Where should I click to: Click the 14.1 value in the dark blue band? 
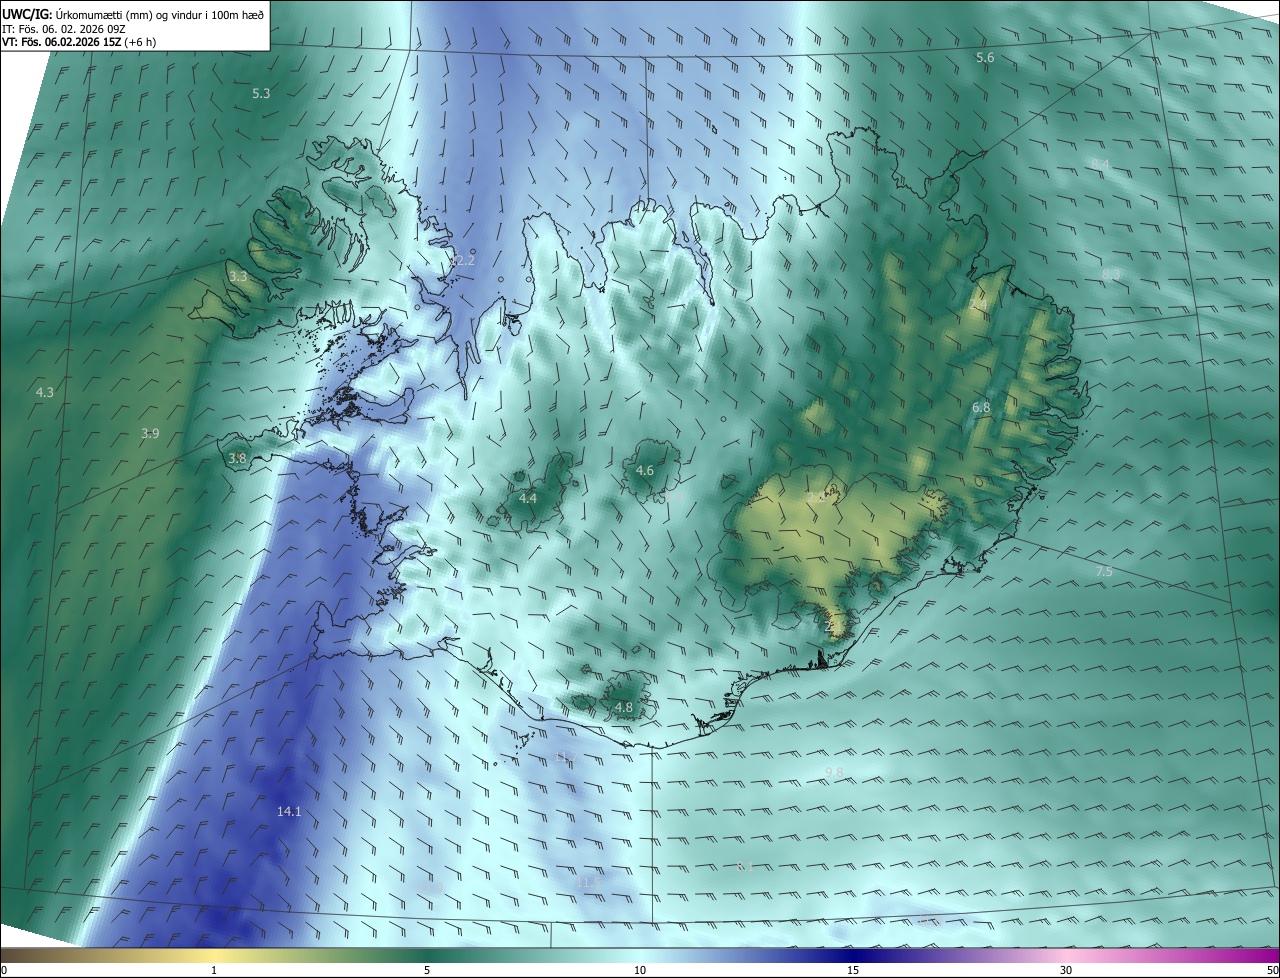pos(289,812)
